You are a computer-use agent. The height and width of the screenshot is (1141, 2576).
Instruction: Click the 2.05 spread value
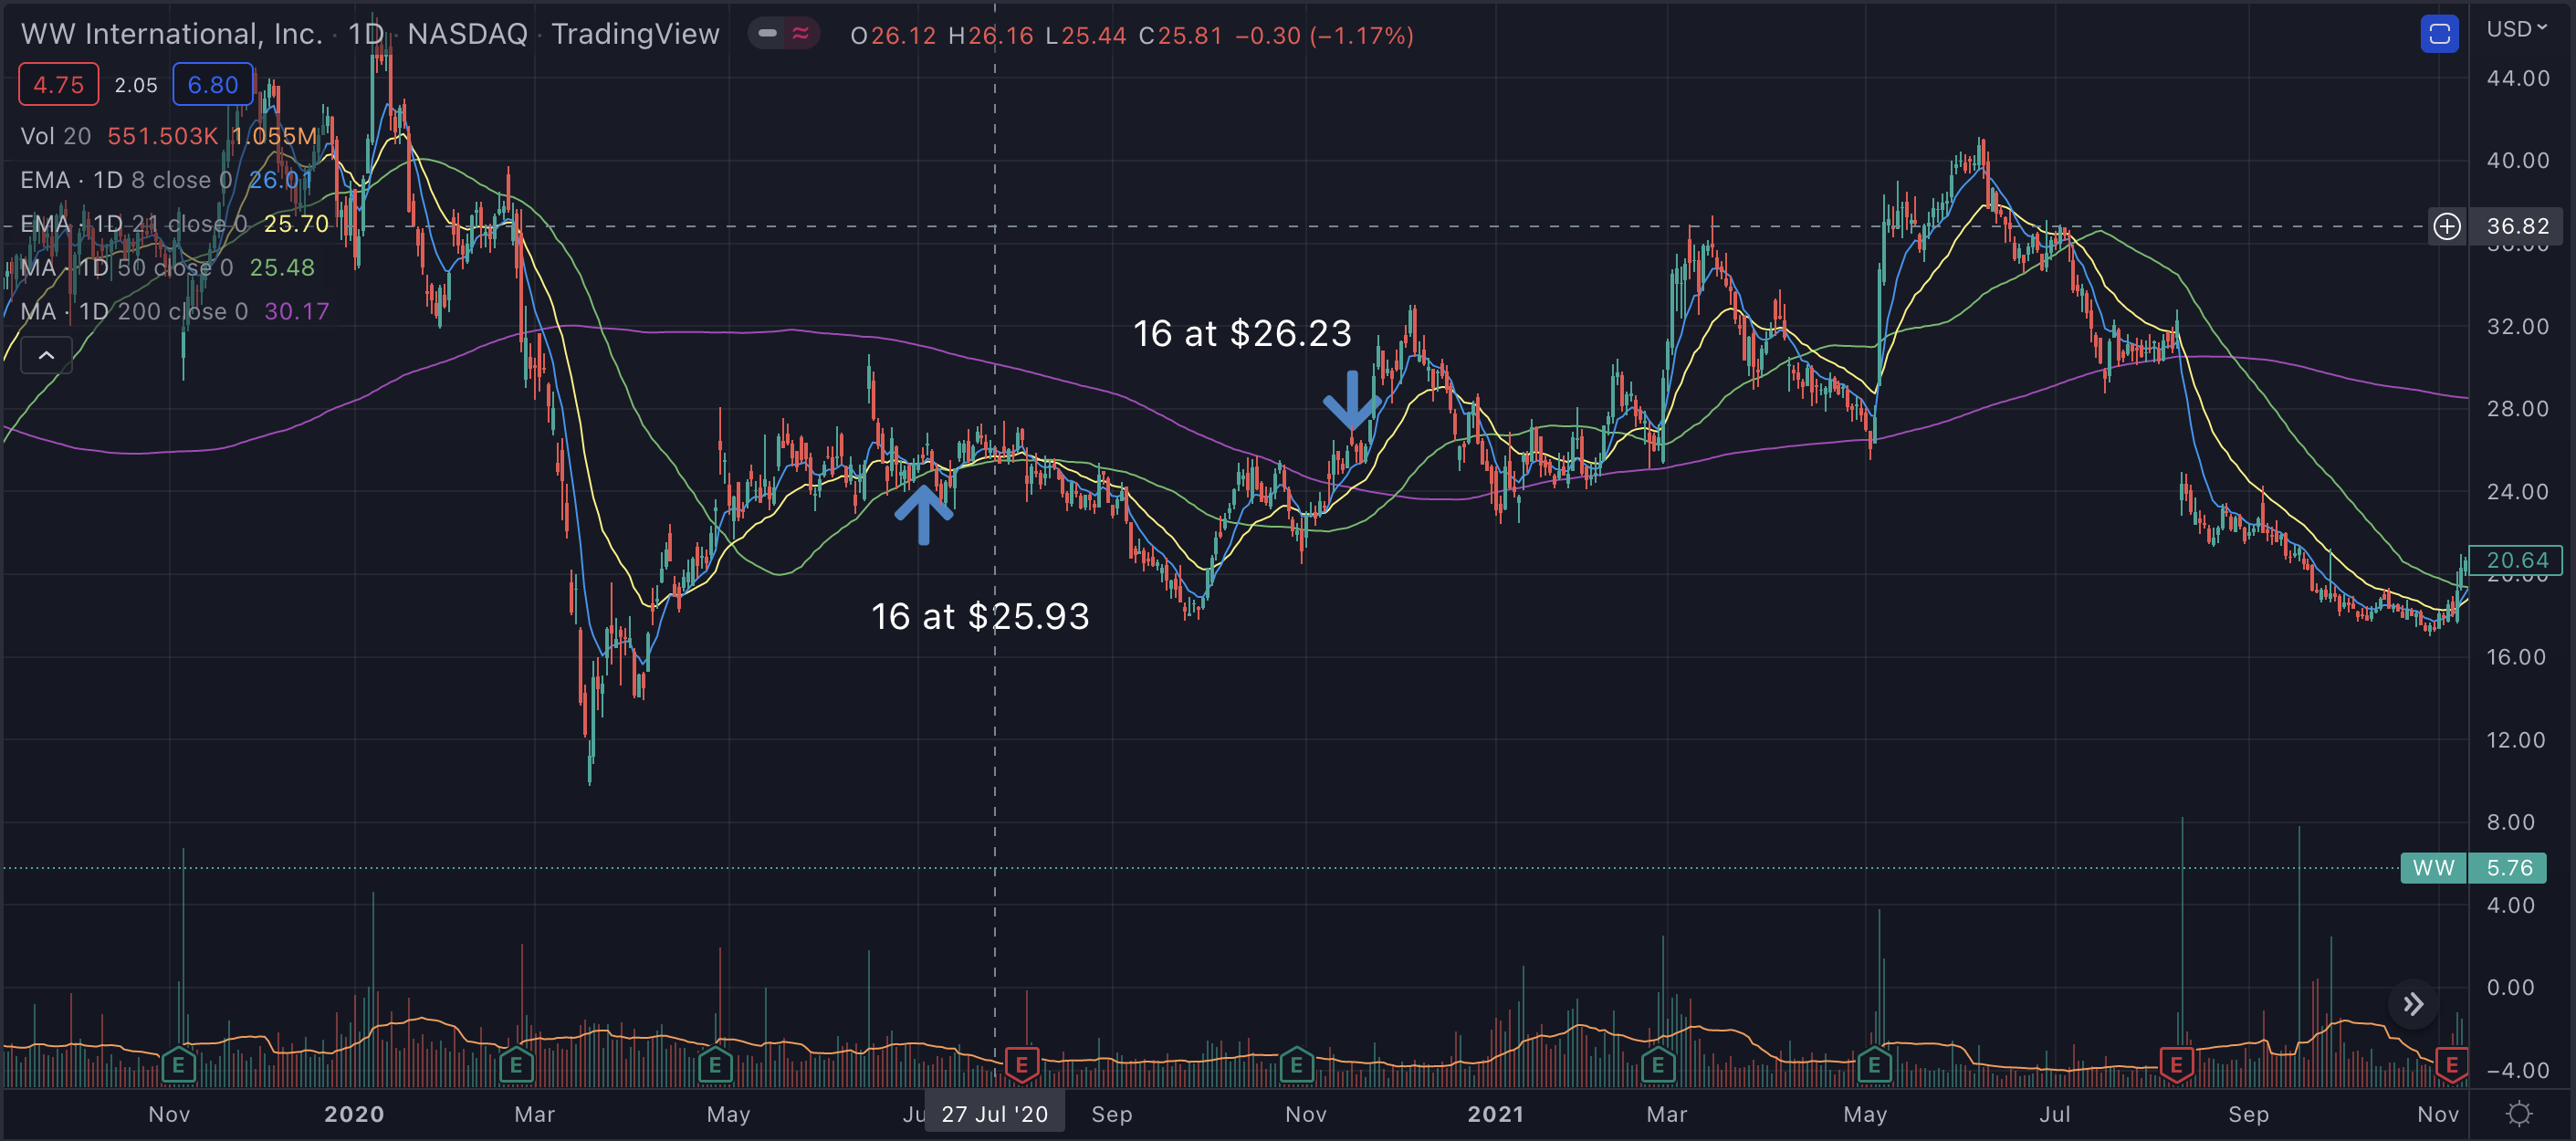coord(136,85)
